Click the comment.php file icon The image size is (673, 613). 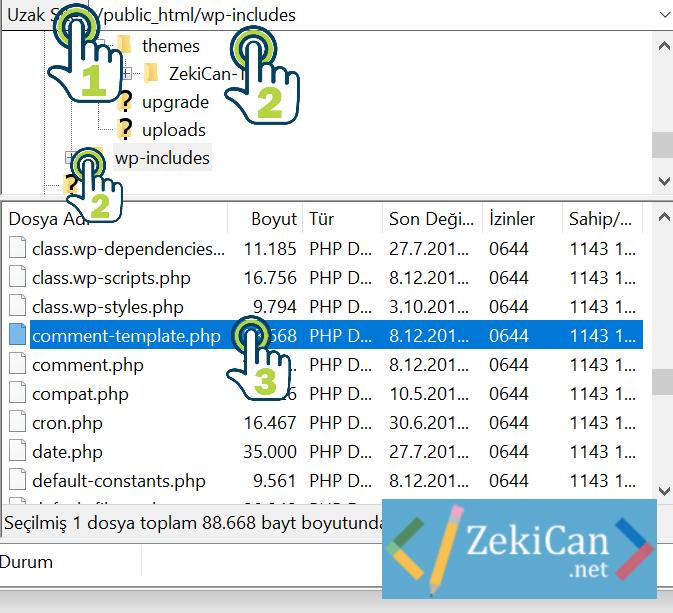click(18, 365)
